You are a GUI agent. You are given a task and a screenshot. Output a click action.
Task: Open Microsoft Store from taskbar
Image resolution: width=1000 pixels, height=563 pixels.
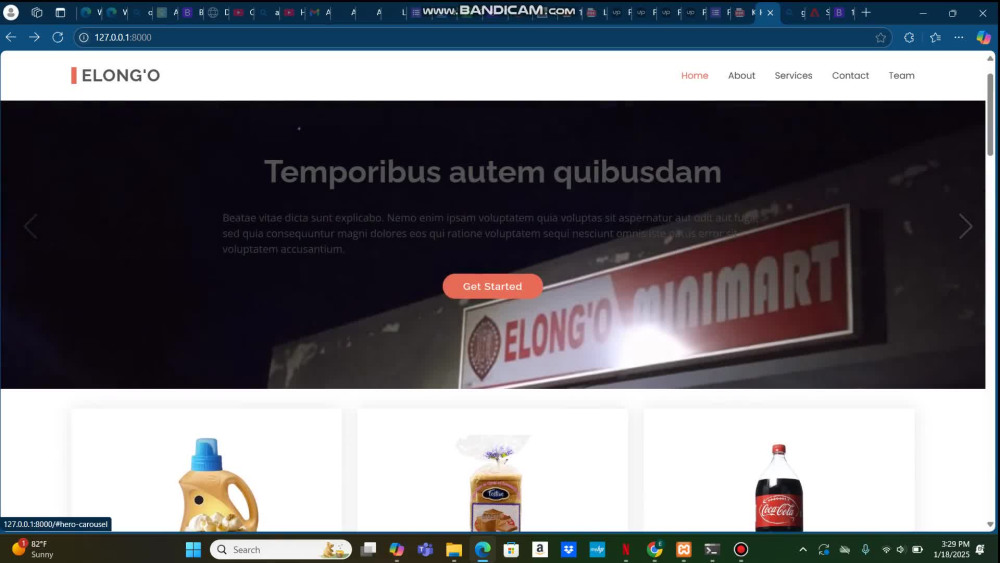[x=511, y=550]
